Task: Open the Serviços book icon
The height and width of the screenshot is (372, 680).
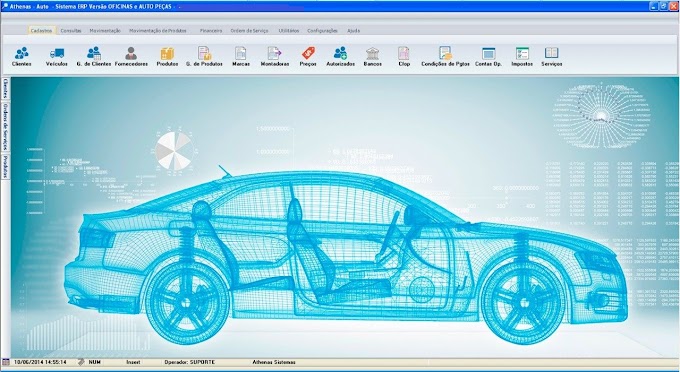Action: (551, 56)
